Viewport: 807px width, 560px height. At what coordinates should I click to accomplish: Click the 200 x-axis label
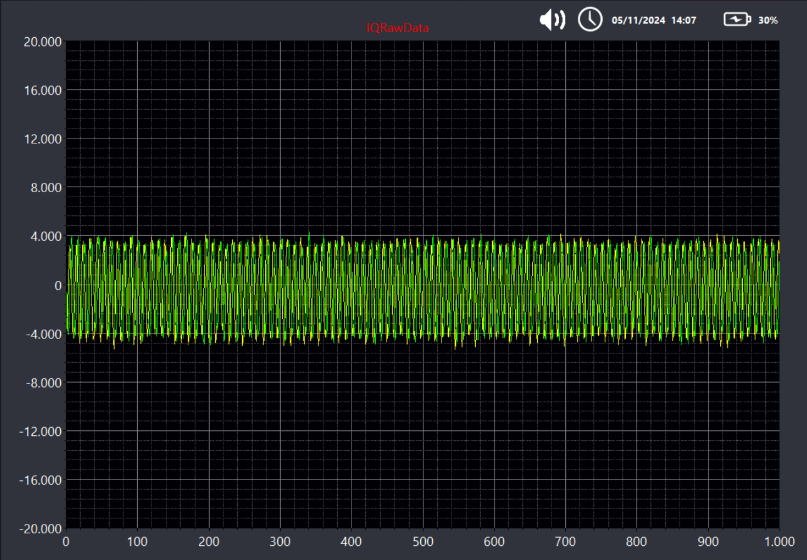click(209, 541)
